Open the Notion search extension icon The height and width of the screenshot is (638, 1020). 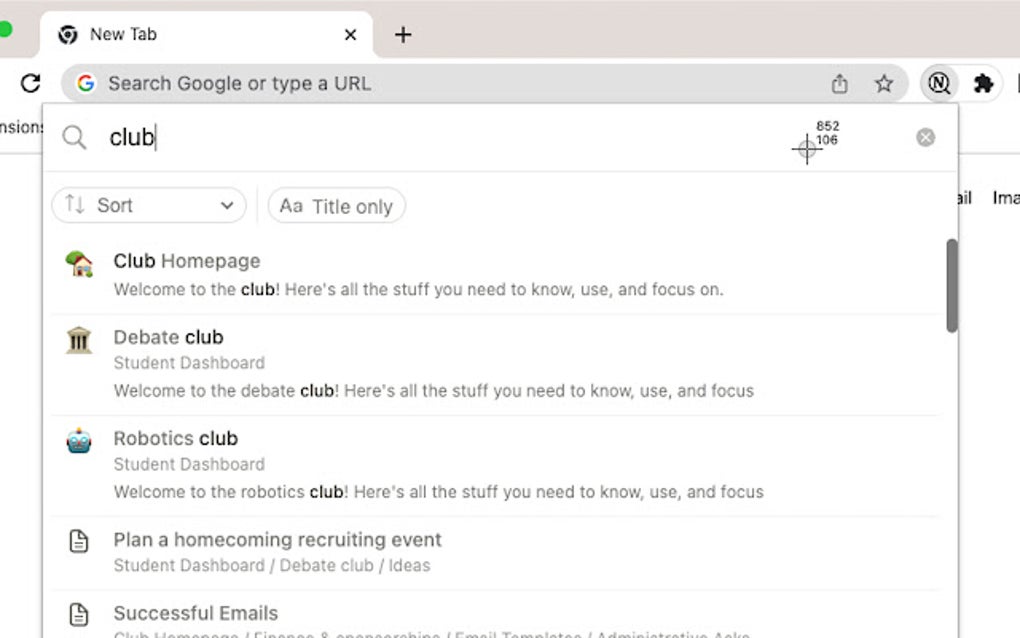(x=938, y=83)
